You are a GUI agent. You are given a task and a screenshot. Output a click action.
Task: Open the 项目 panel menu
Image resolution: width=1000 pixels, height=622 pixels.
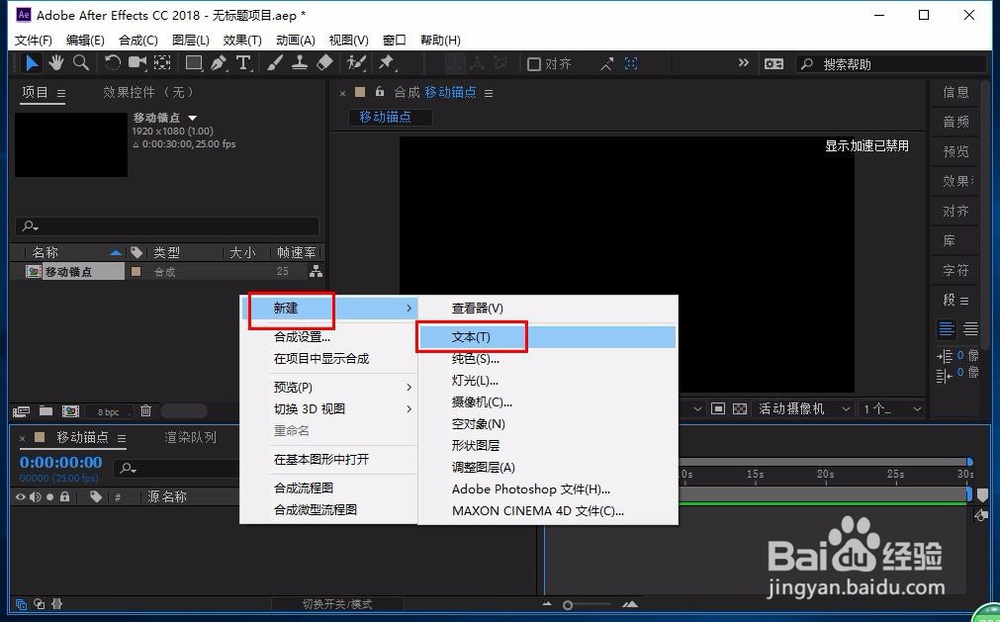[x=61, y=93]
